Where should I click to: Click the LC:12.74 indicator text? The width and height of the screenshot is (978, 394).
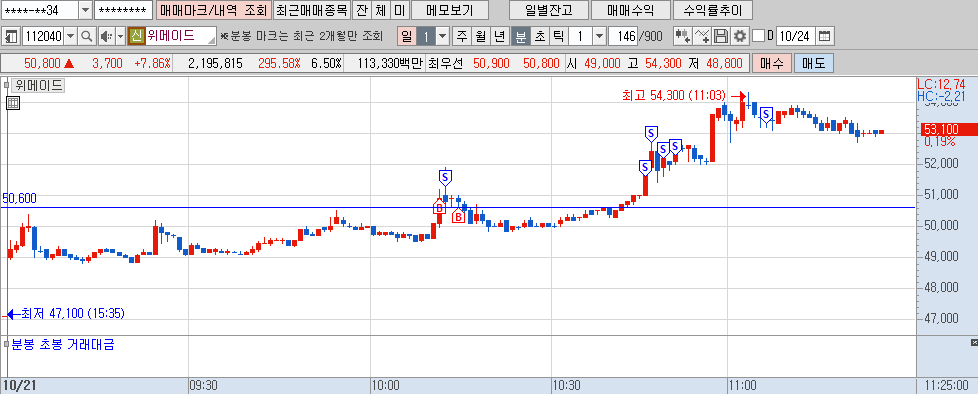click(941, 84)
